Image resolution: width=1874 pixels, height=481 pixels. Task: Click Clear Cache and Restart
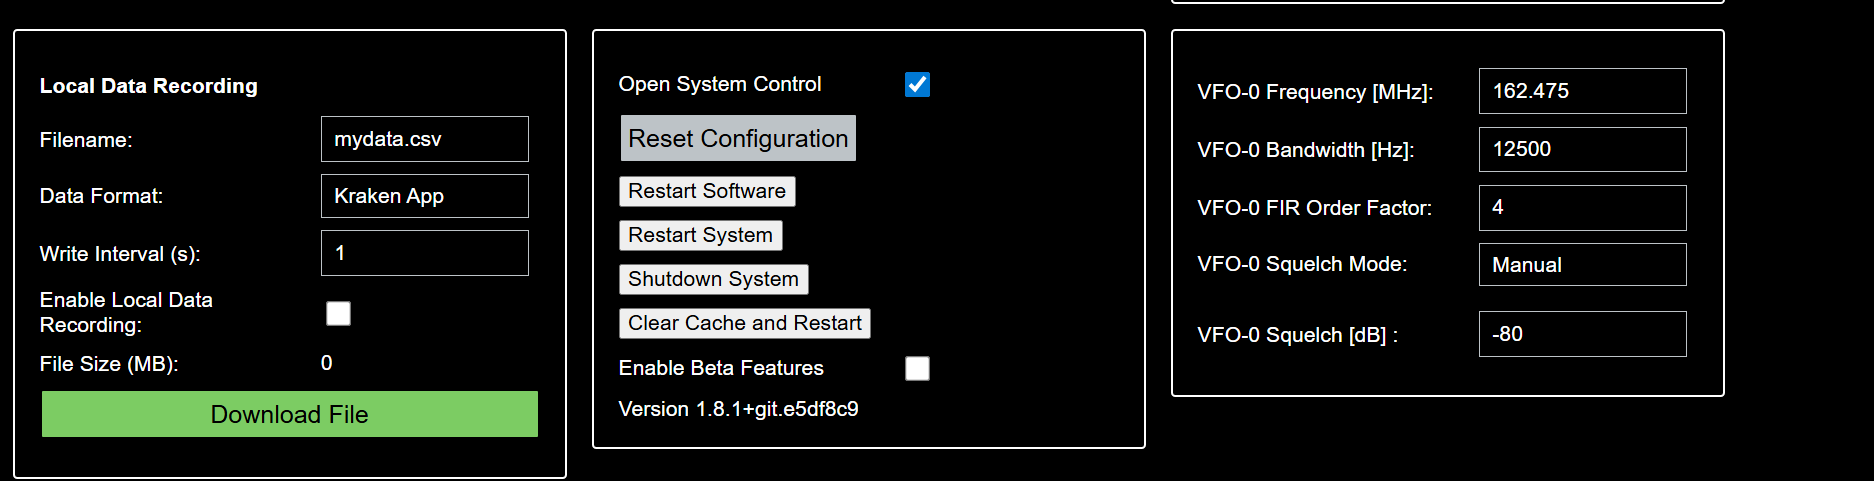coord(744,323)
